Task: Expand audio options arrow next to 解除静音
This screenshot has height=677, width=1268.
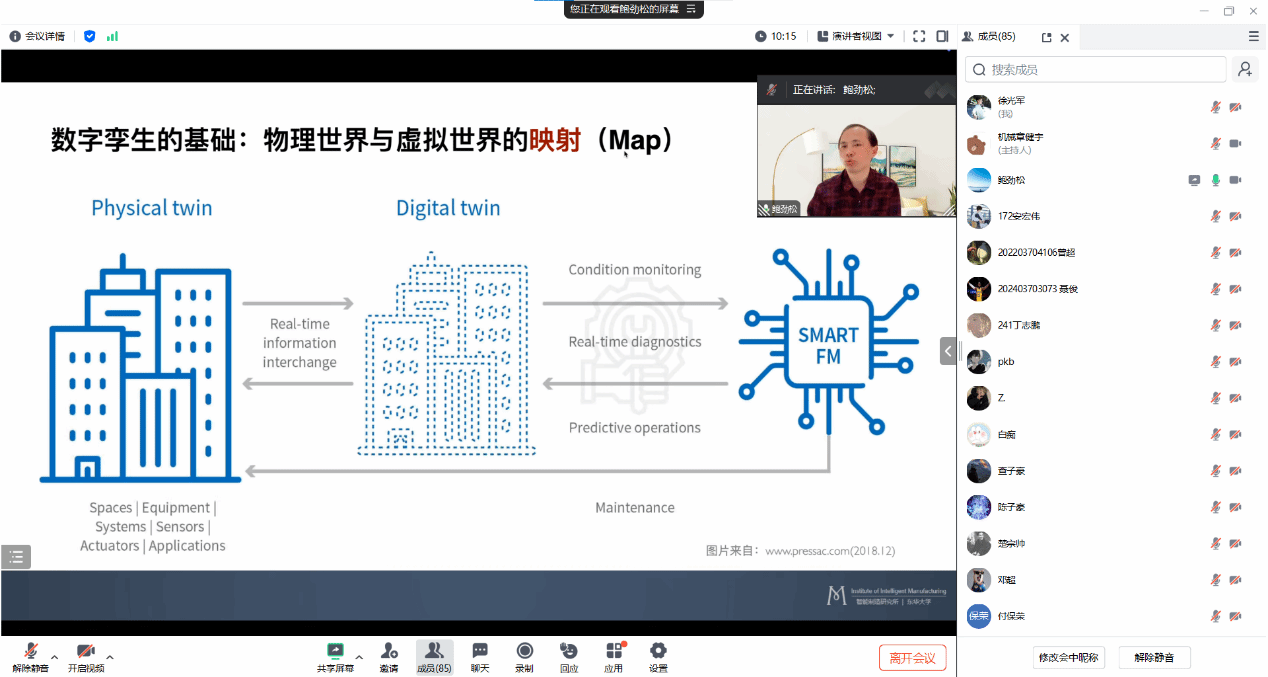Action: tap(54, 657)
